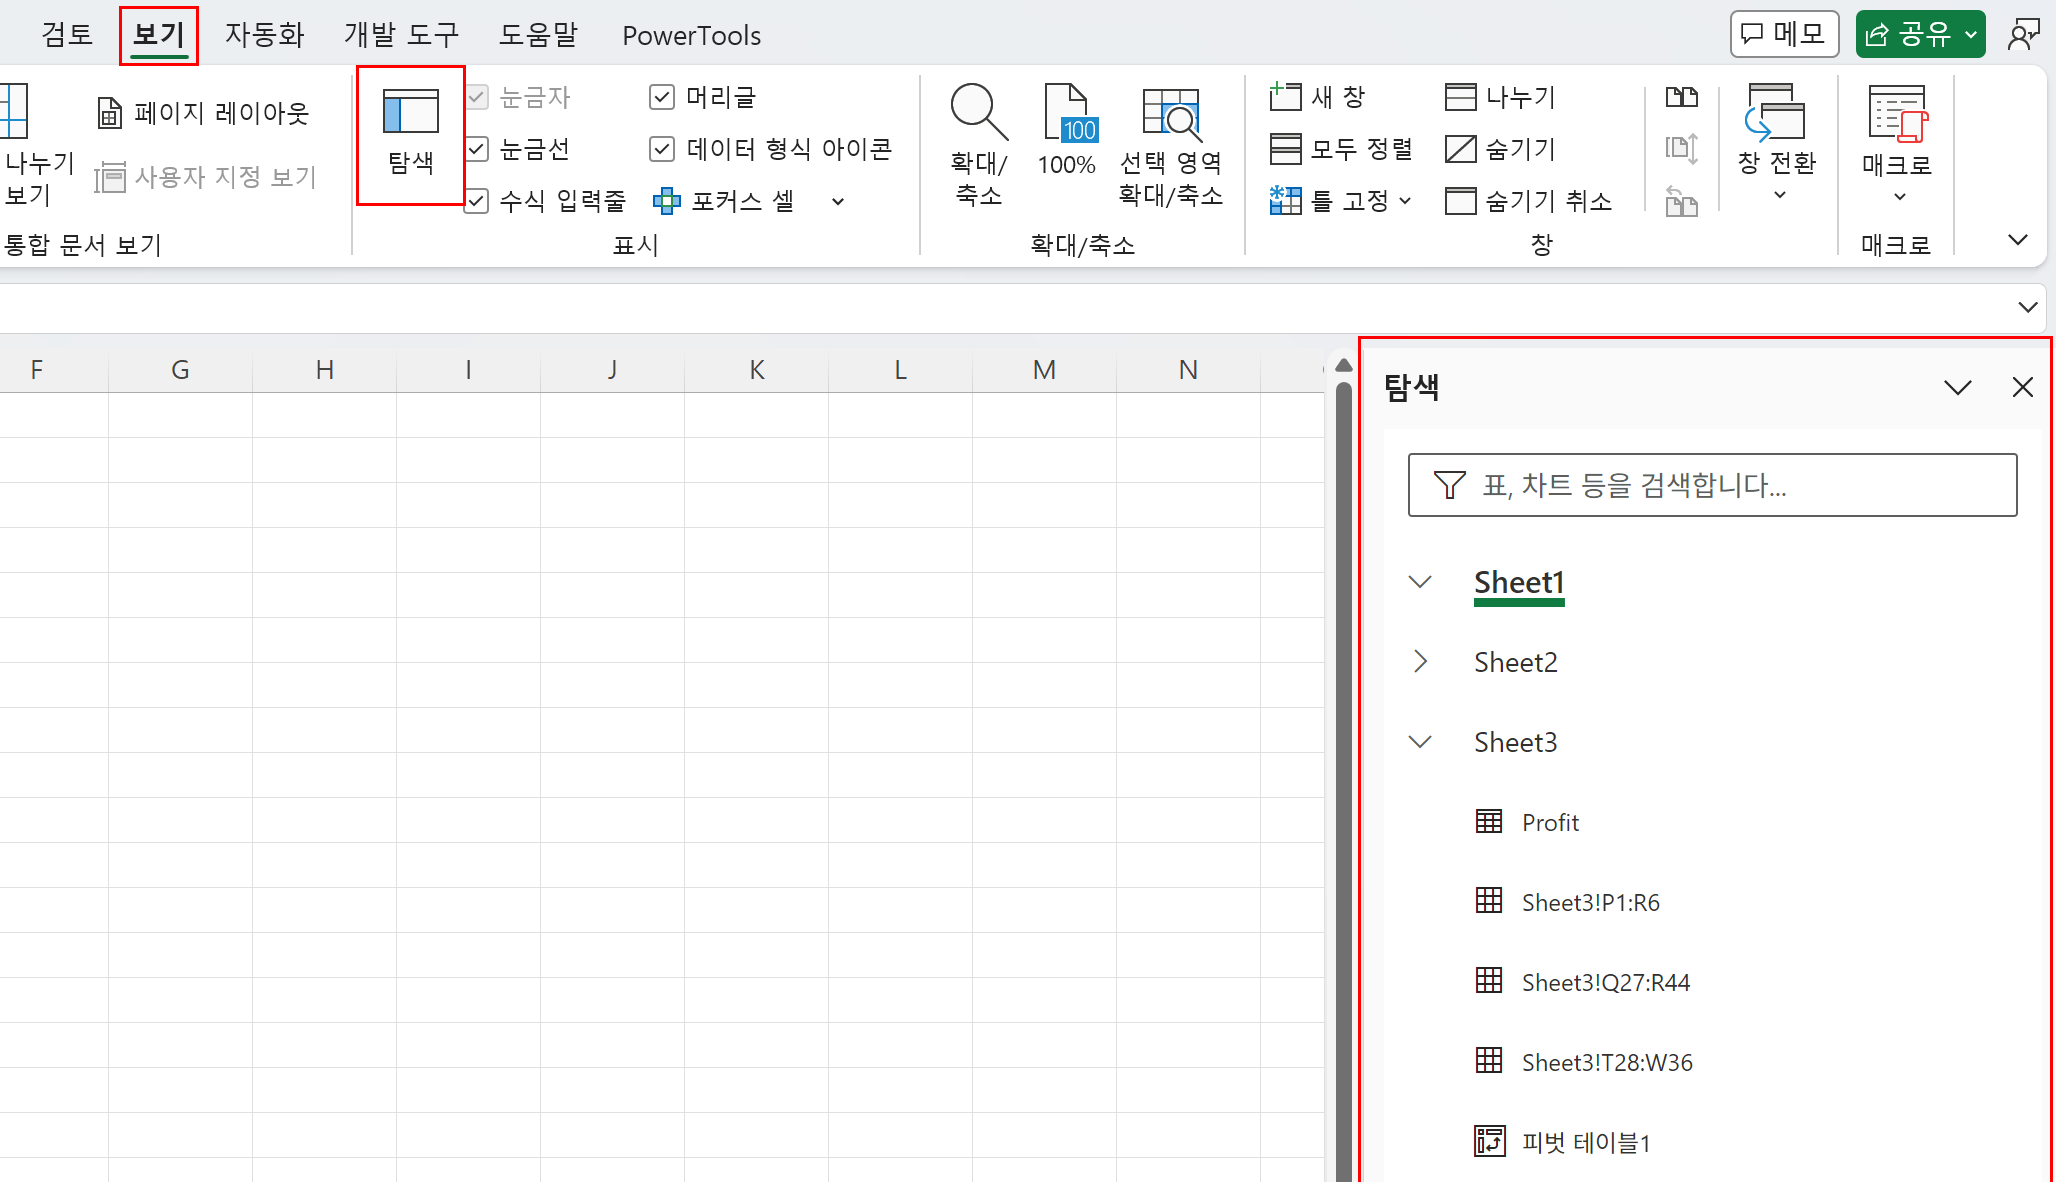This screenshot has width=2056, height=1182.
Task: Toggle the 눈금선 gridlines checkbox
Action: click(477, 149)
